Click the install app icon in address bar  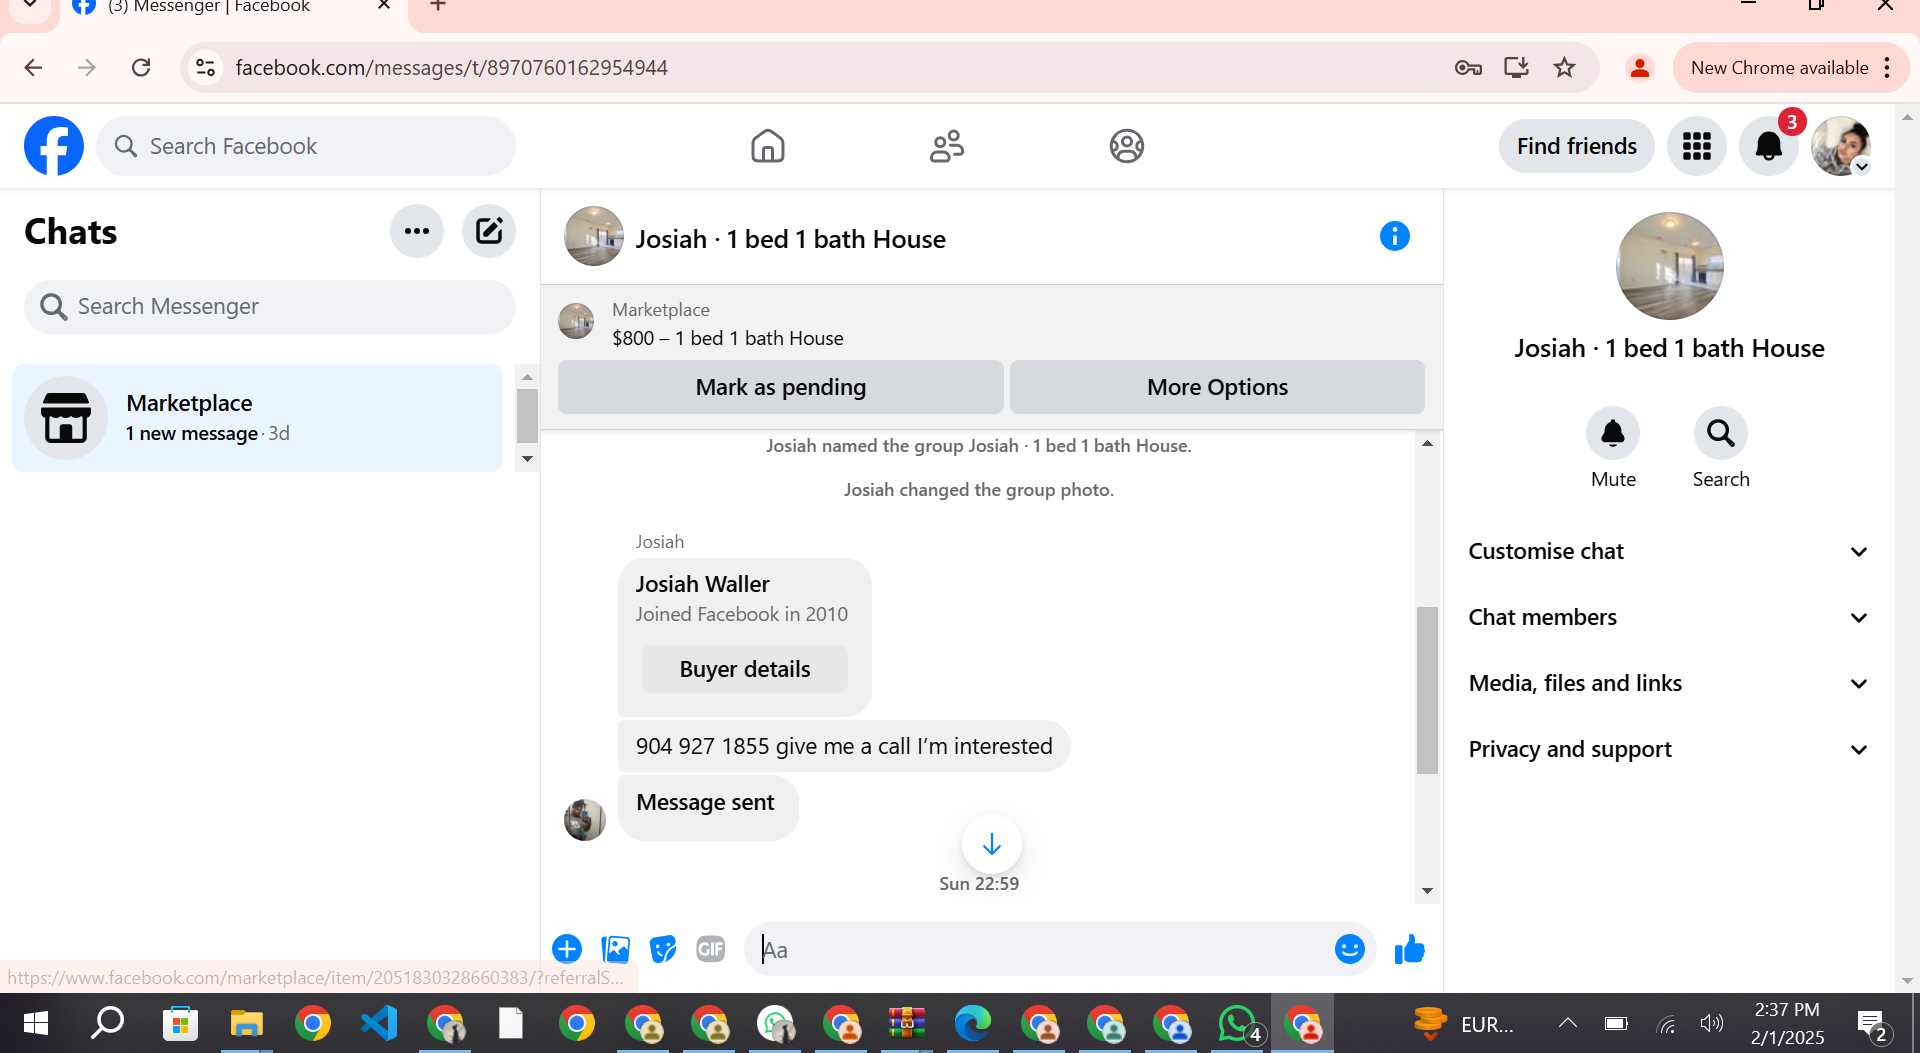[x=1516, y=67]
